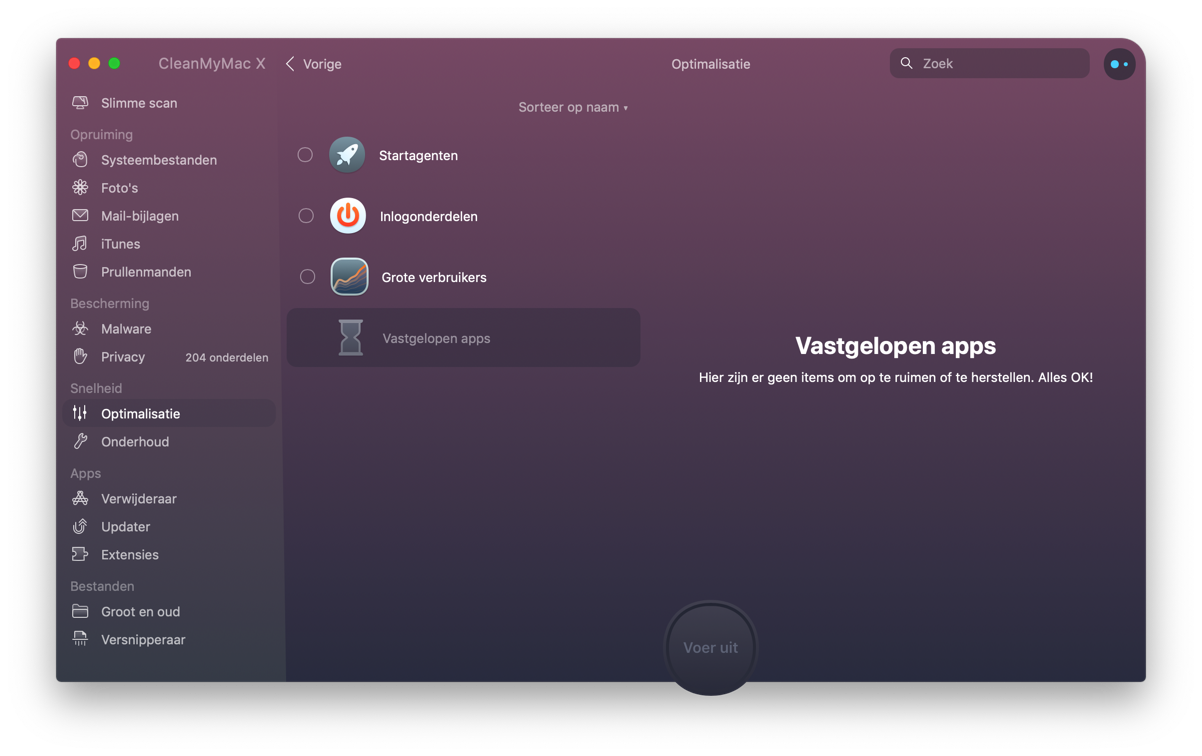Screen dimensions: 1202x756
Task: Click the Groot en oud folder icon
Action: click(x=80, y=612)
